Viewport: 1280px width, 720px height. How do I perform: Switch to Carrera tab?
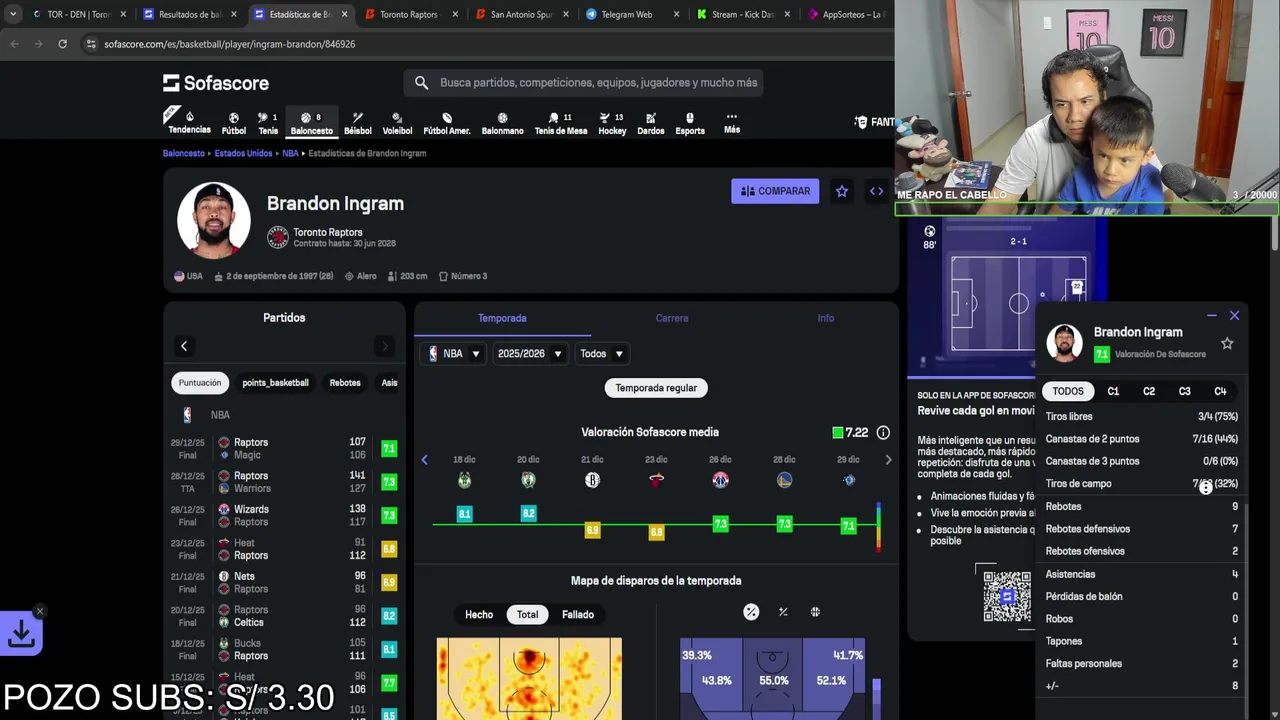click(x=672, y=318)
